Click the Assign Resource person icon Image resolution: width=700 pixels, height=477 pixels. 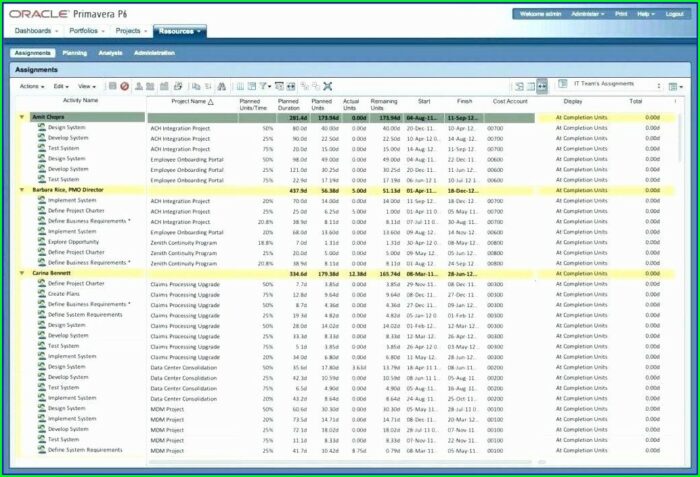click(x=139, y=86)
